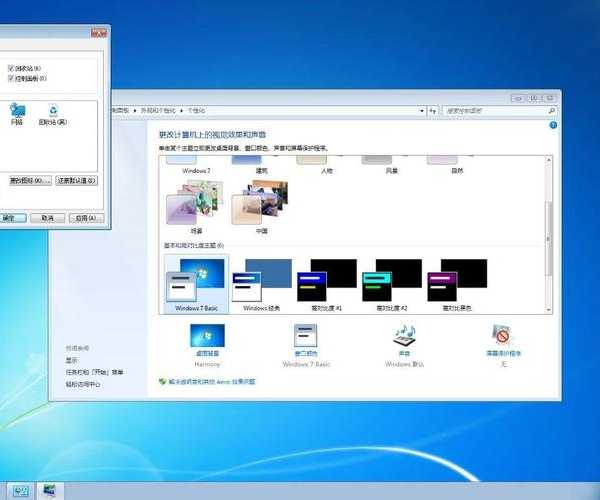The image size is (600, 500).
Task: Open the 屏幕保护程序 screen saver icon
Action: click(503, 337)
